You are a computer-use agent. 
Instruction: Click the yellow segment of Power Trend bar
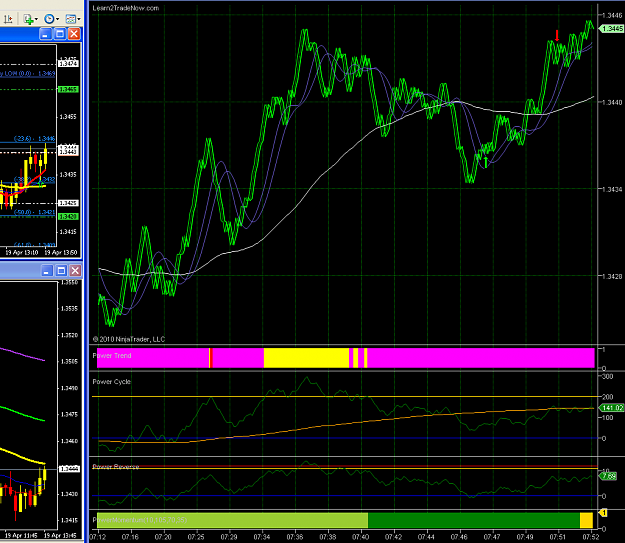(x=306, y=358)
